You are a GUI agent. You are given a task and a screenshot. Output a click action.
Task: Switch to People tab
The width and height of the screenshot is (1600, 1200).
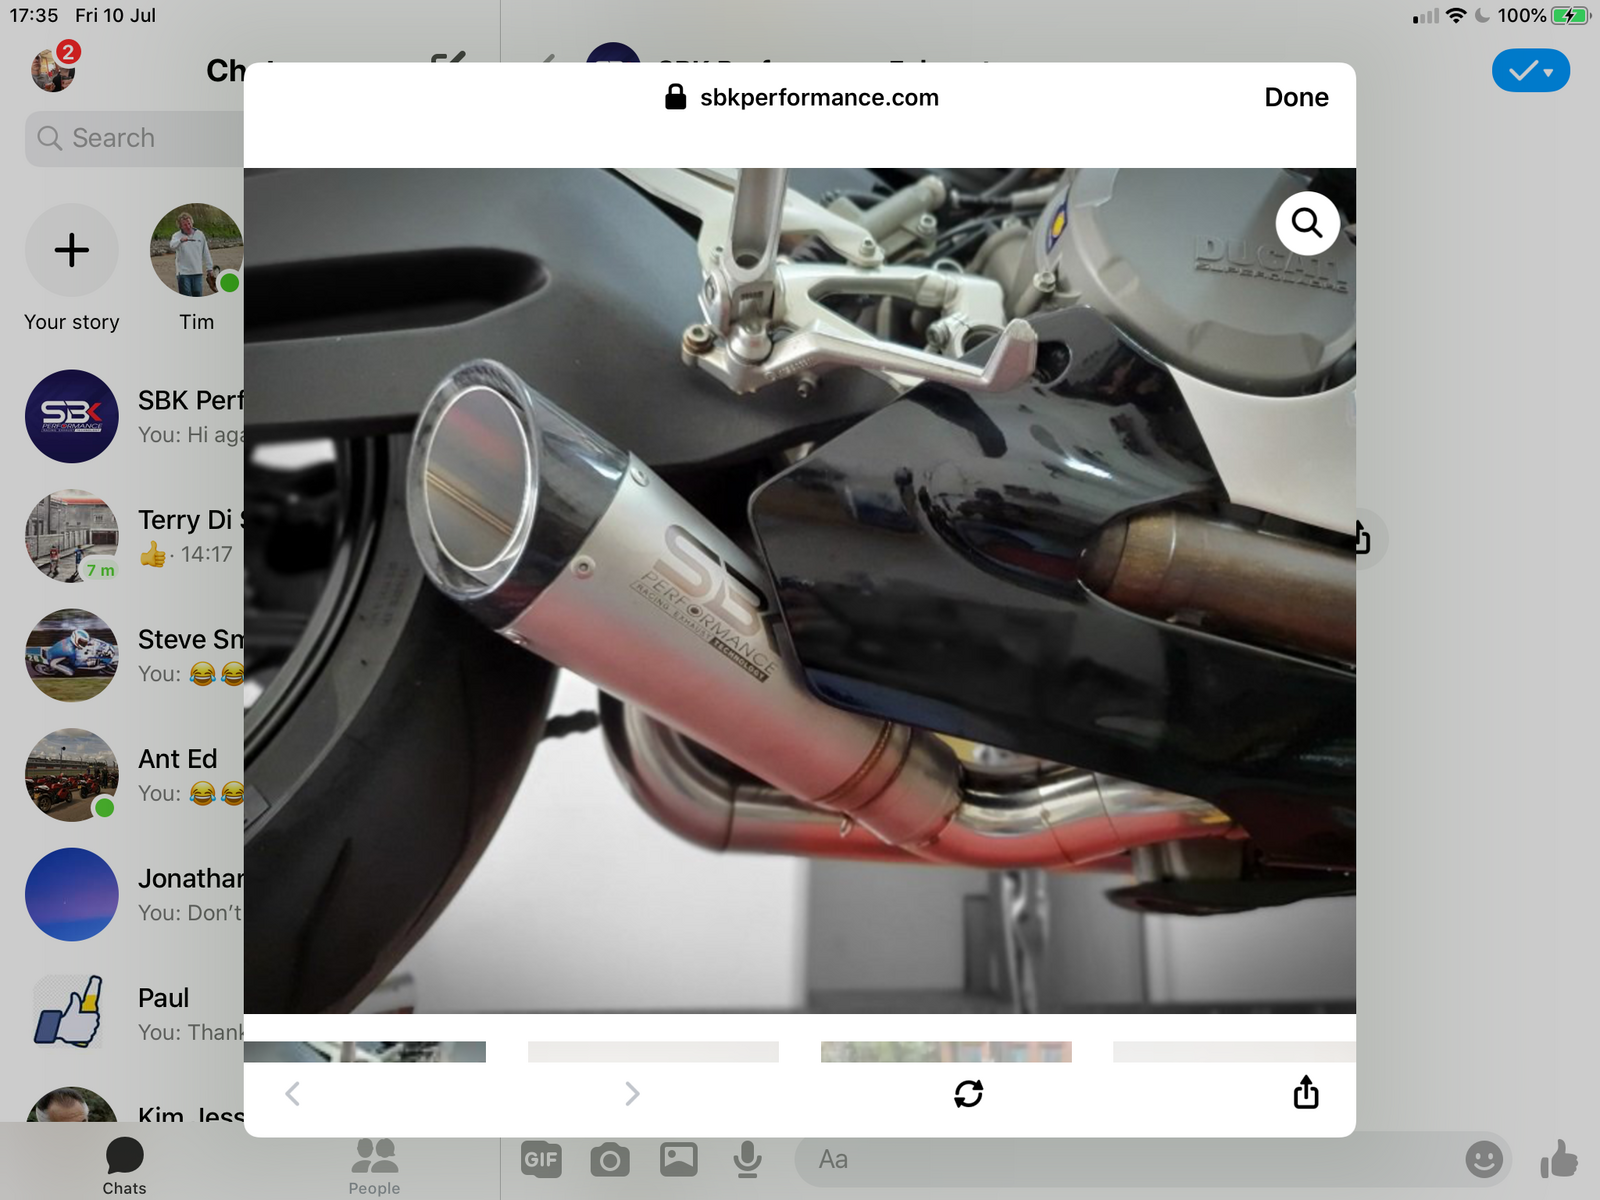(x=374, y=1165)
